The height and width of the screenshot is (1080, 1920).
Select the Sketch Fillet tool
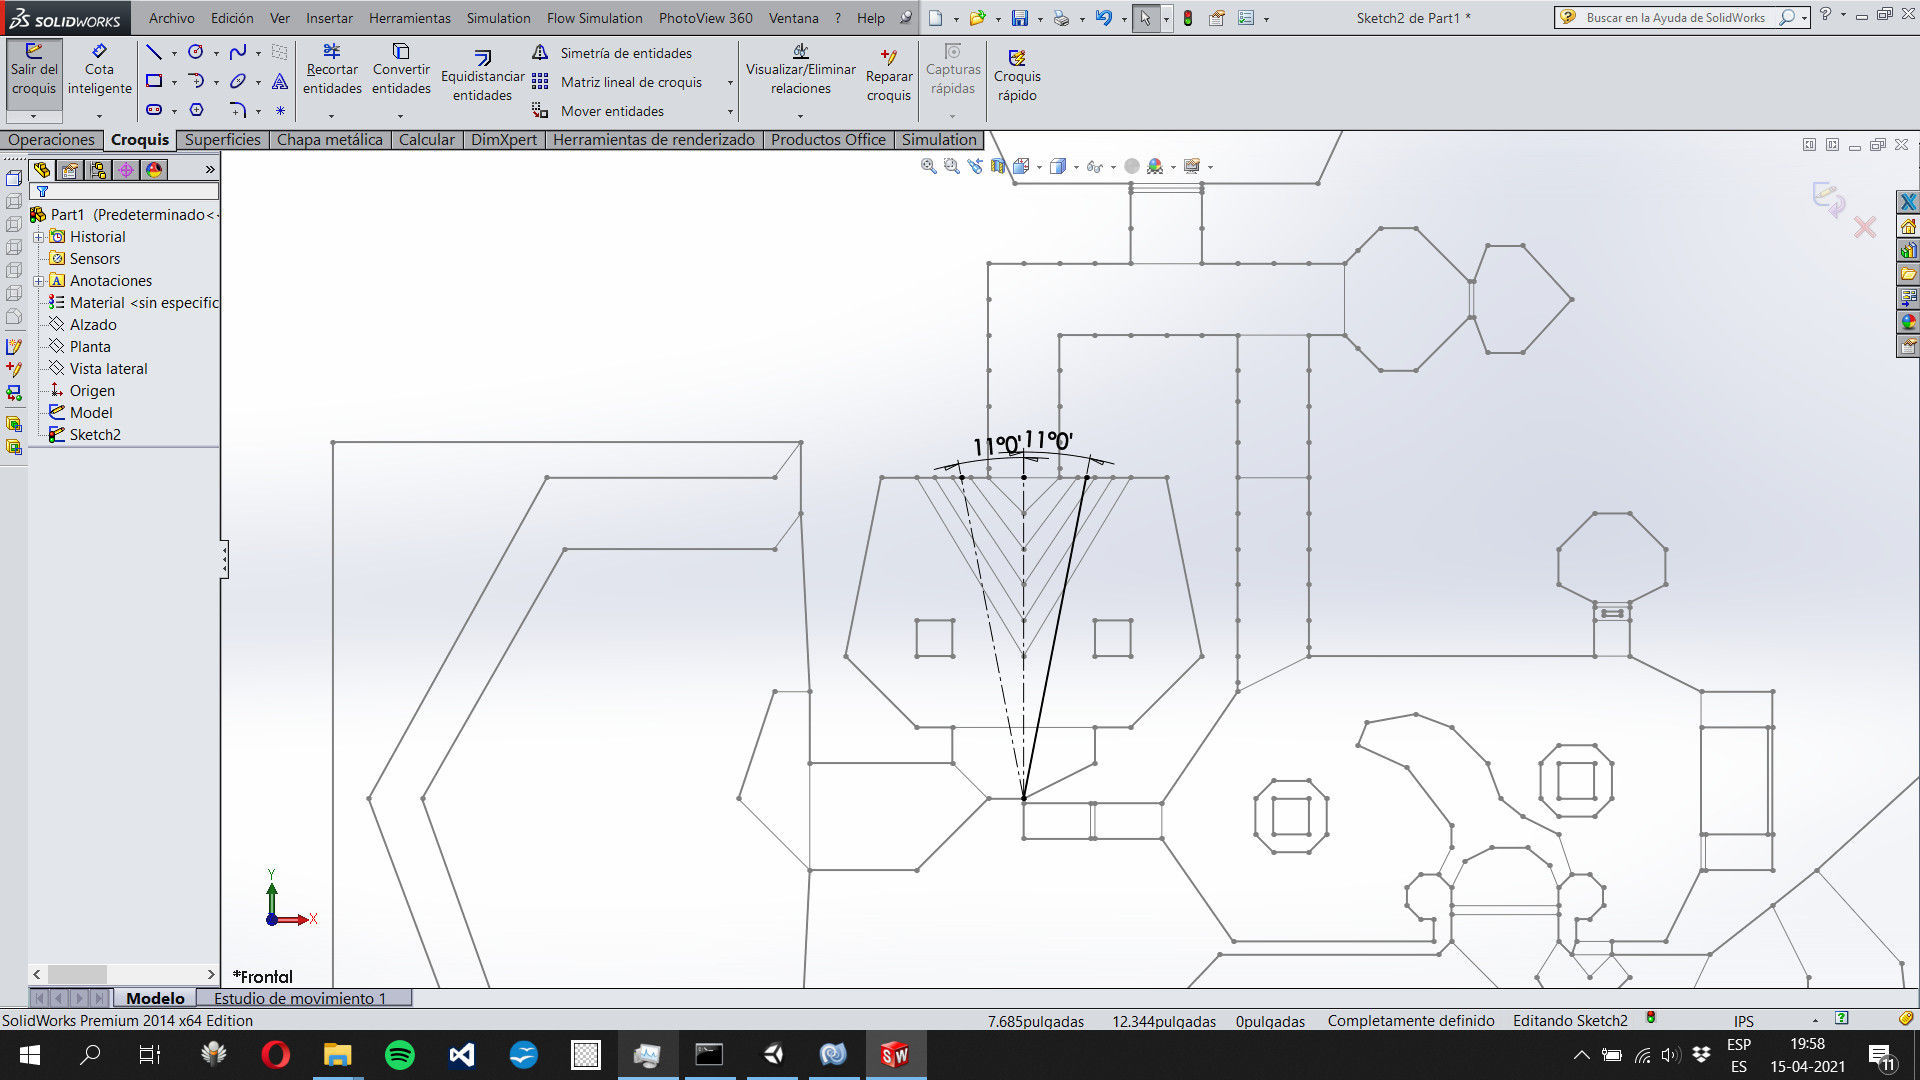(x=238, y=110)
